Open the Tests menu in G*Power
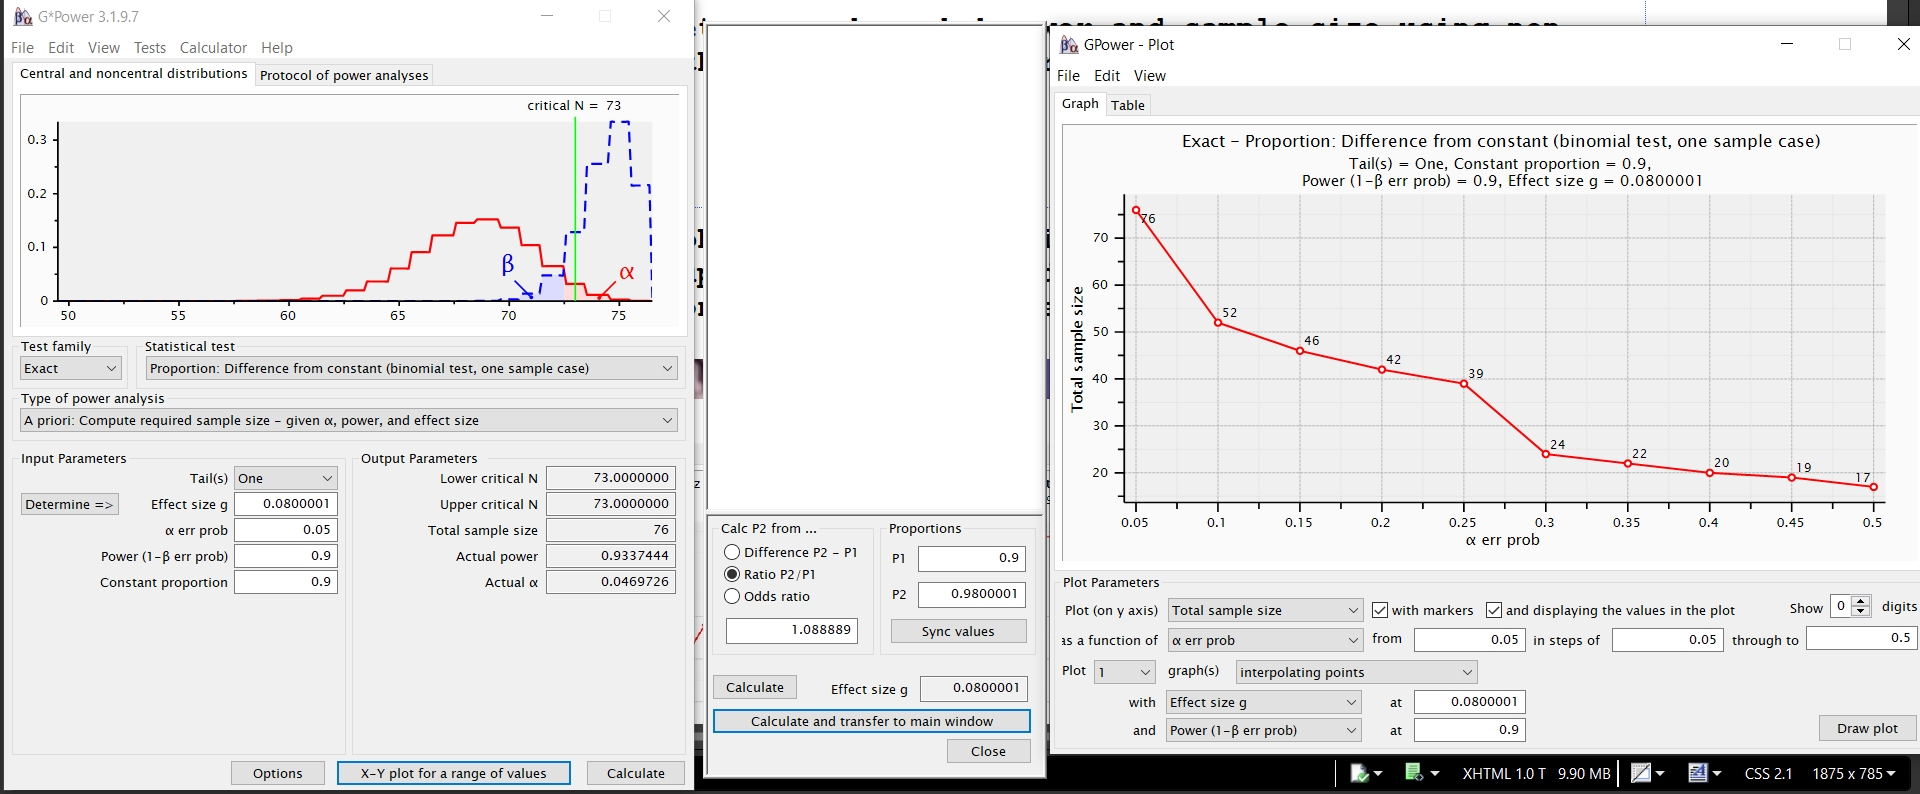 click(149, 48)
